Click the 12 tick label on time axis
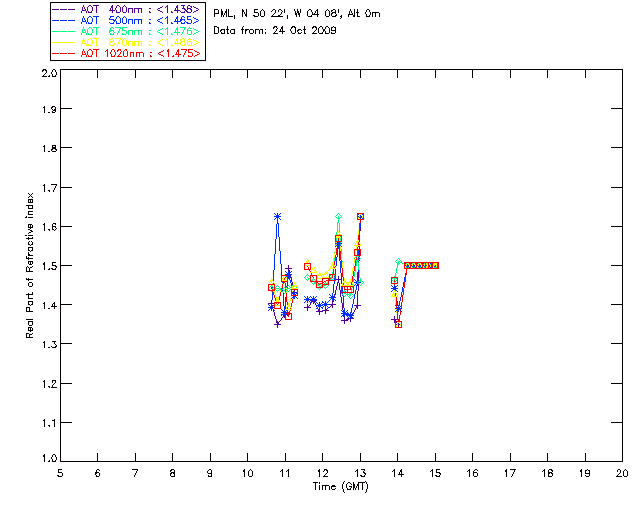Screen dimensions: 640x512 [x=322, y=473]
